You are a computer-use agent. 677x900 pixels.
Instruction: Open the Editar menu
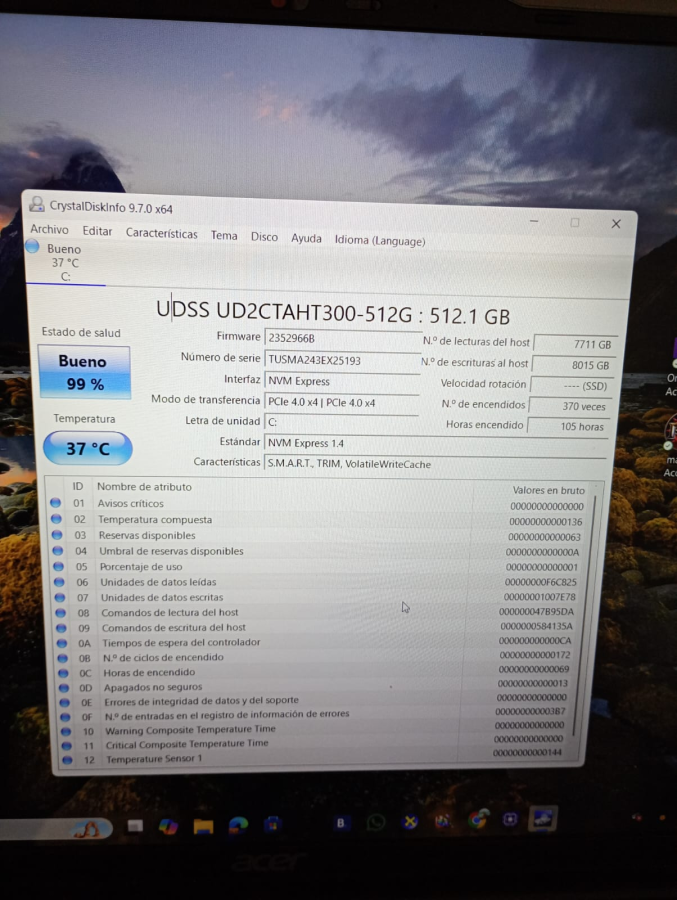click(97, 231)
